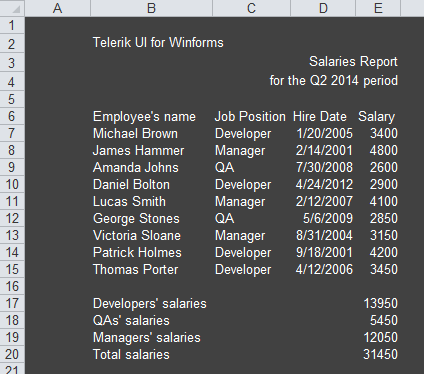Select James Hammer's salary 4800
The height and width of the screenshot is (374, 424).
click(x=383, y=151)
